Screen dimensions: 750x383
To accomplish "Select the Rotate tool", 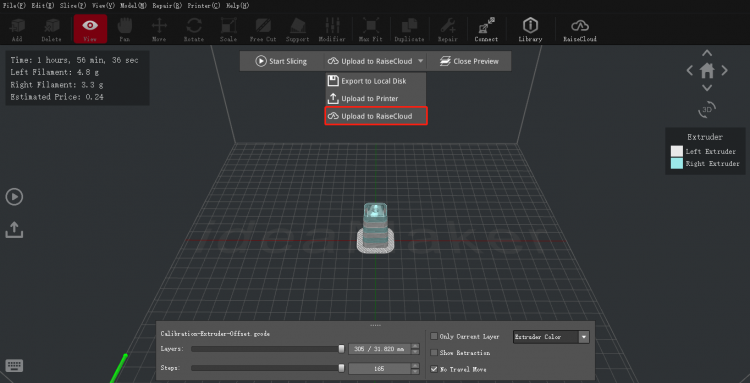I will (194, 30).
